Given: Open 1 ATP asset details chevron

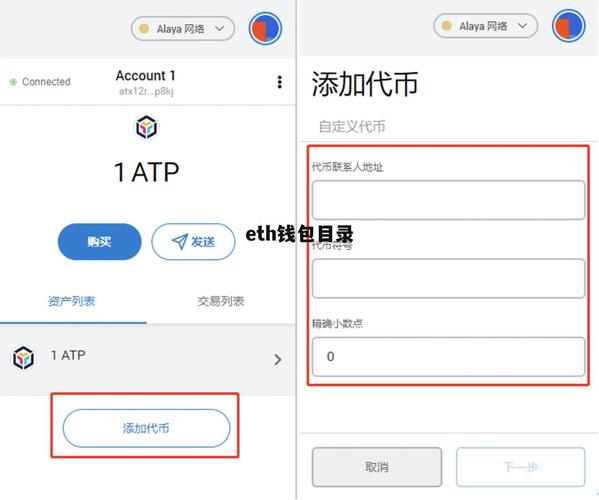Looking at the screenshot, I should coord(278,359).
